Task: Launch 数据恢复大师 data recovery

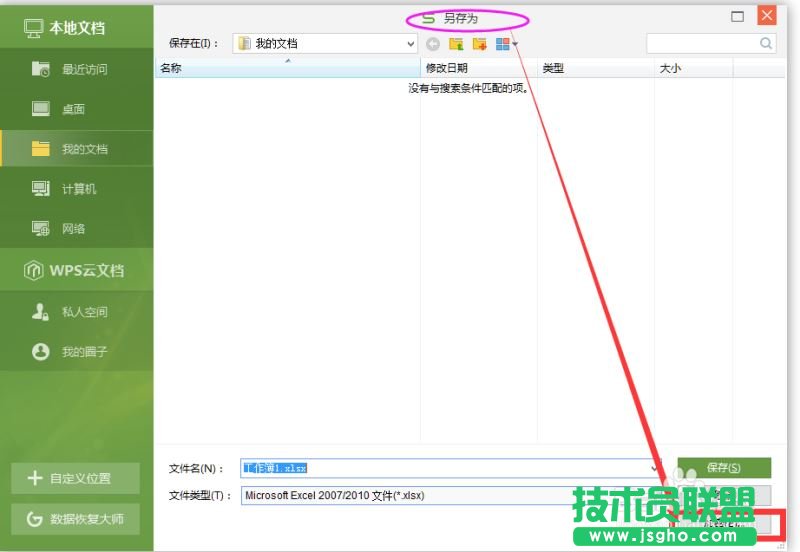Action: click(x=76, y=519)
